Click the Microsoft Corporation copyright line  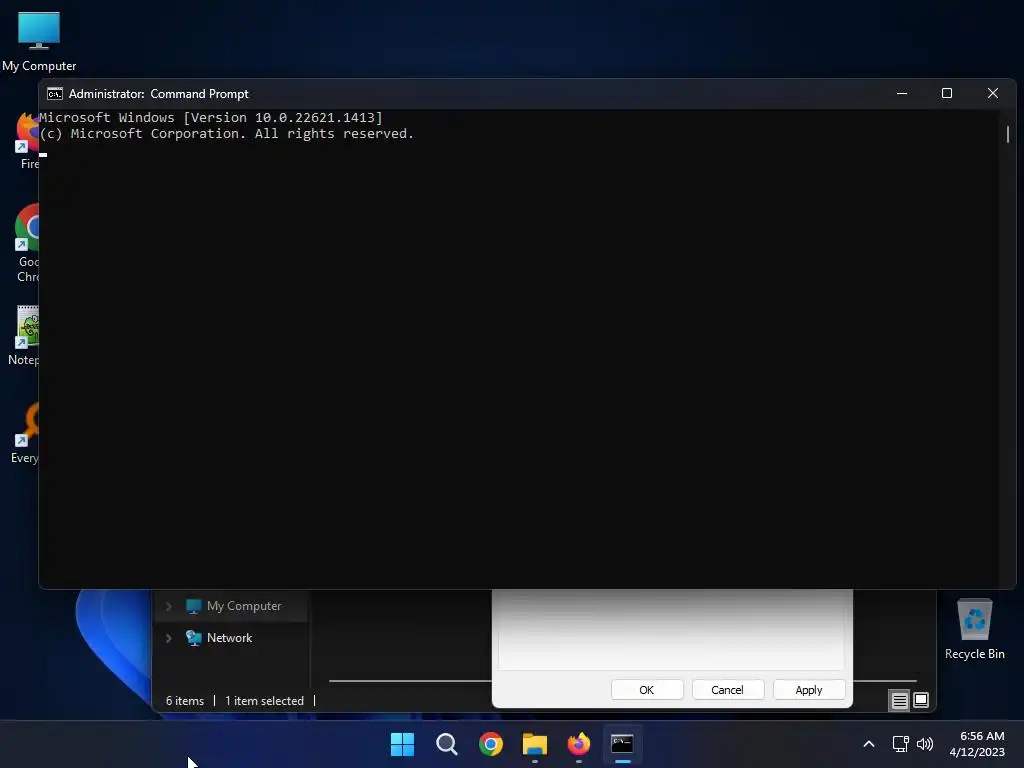pyautogui.click(x=227, y=133)
